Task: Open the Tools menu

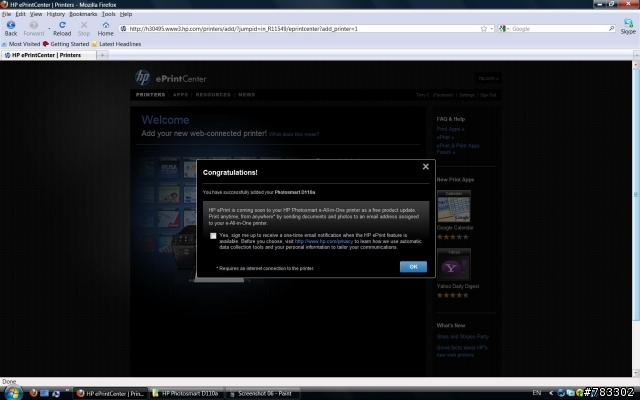Action: coord(109,14)
